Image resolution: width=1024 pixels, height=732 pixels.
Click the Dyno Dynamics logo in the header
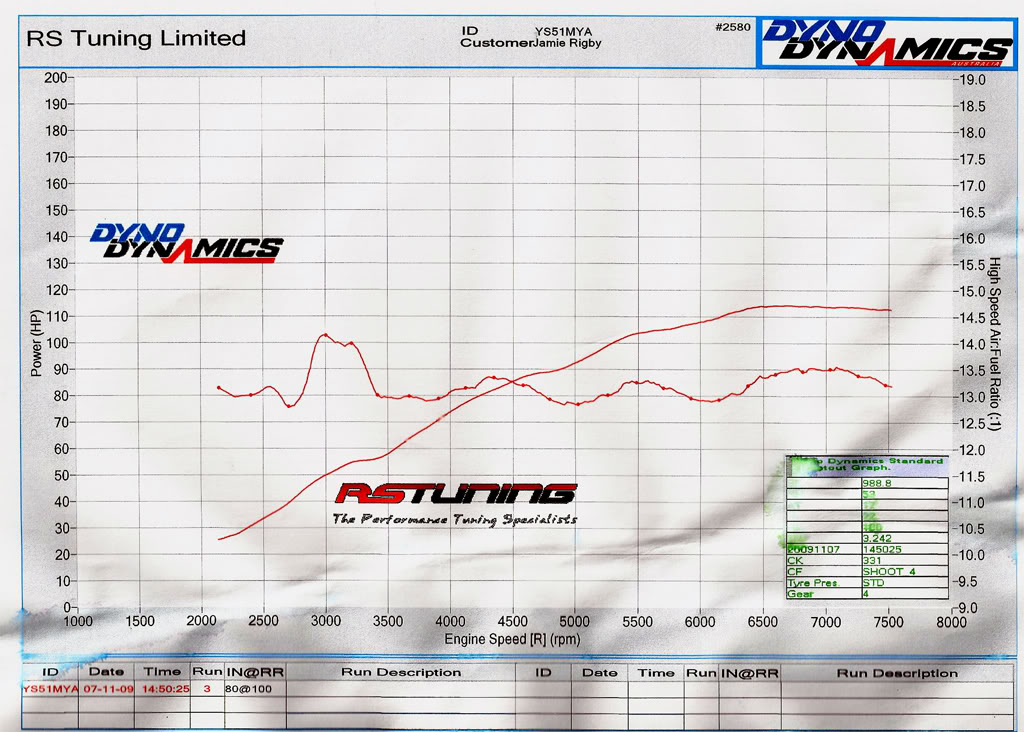click(x=886, y=43)
